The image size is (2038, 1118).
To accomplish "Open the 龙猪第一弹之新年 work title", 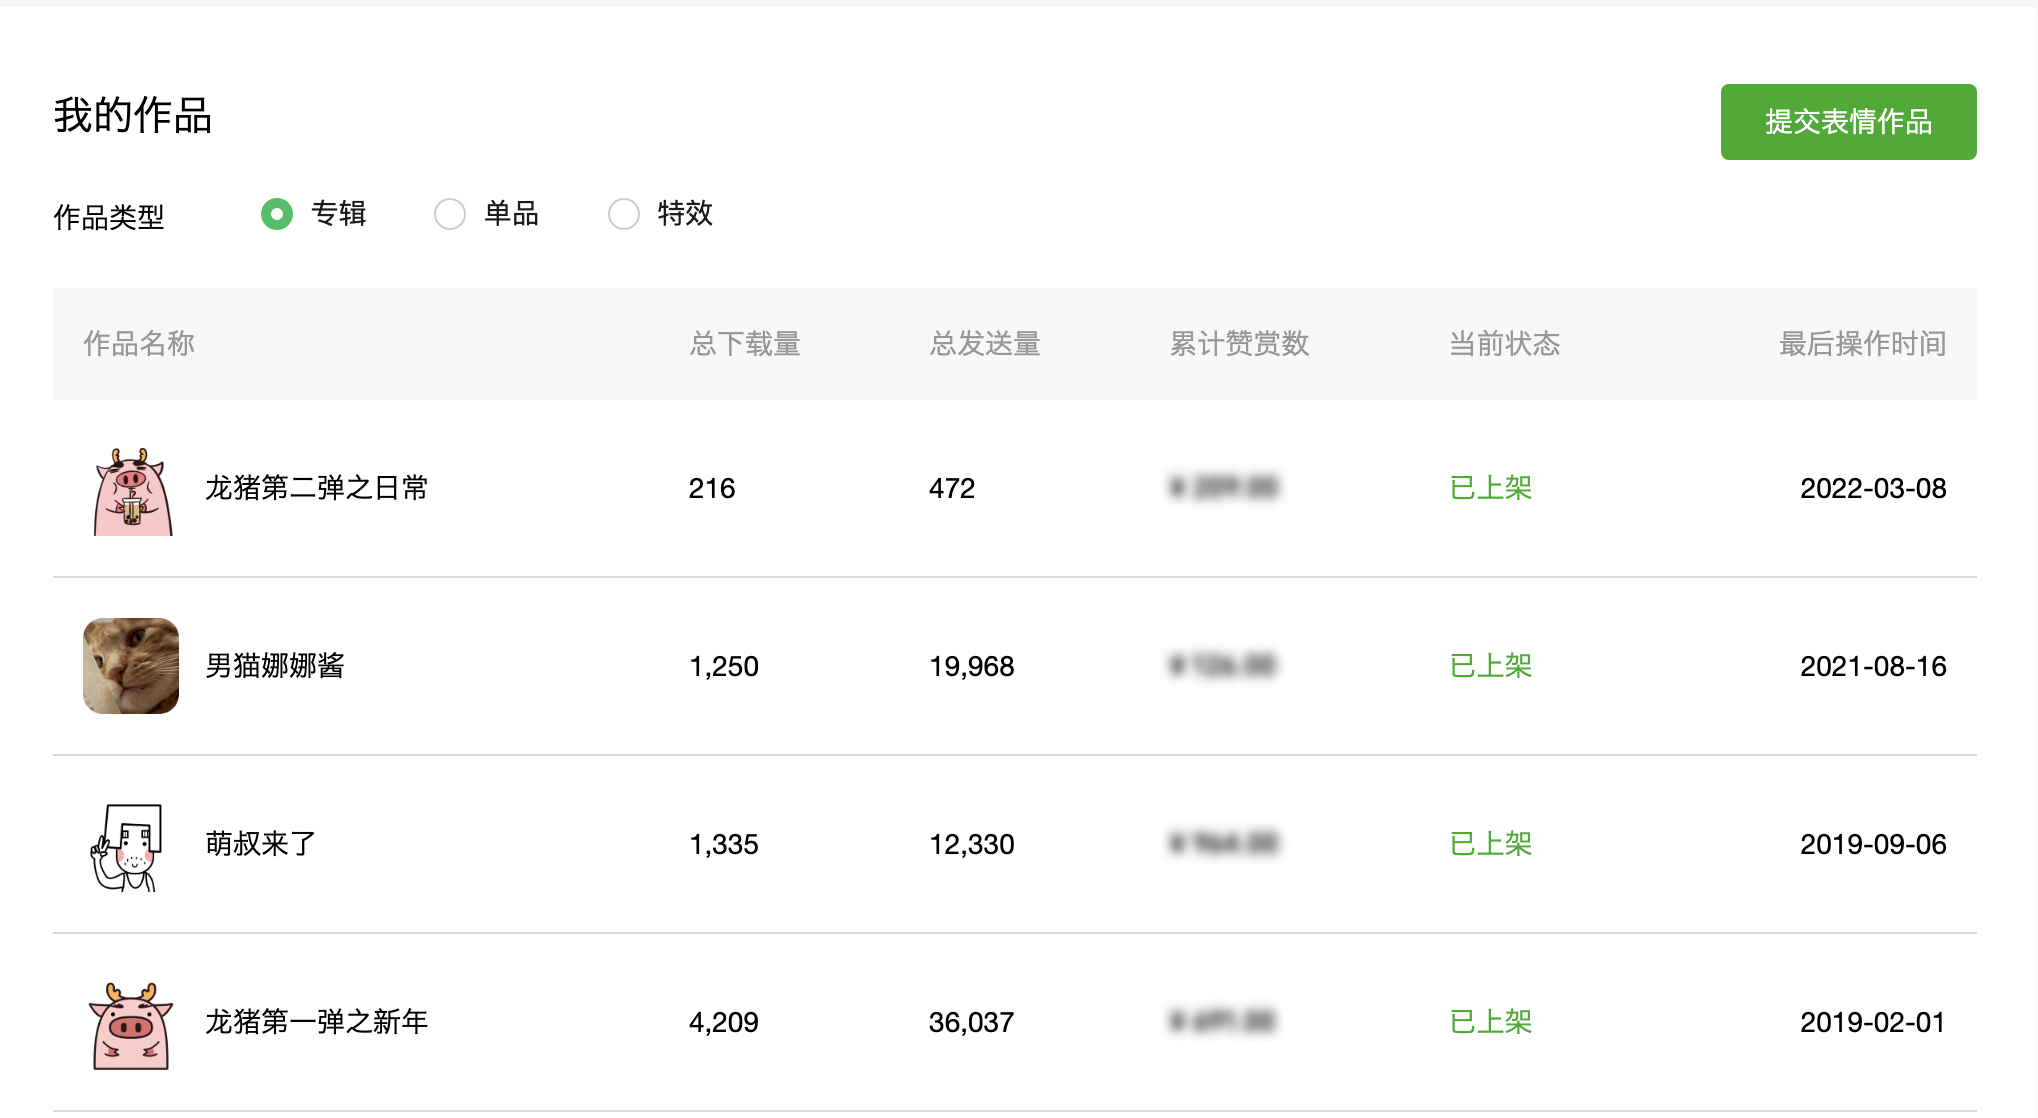I will tap(317, 1022).
